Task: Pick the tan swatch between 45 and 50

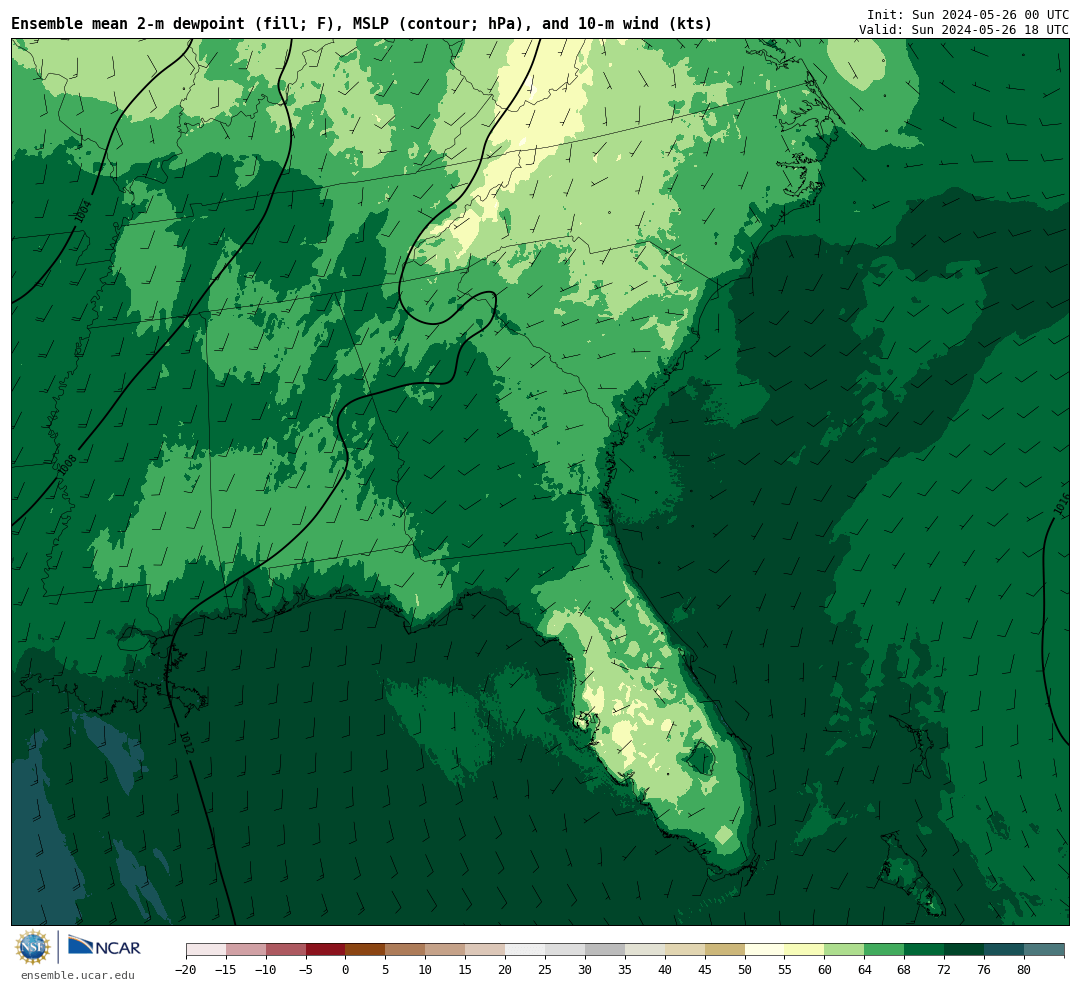Action: pyautogui.click(x=725, y=950)
